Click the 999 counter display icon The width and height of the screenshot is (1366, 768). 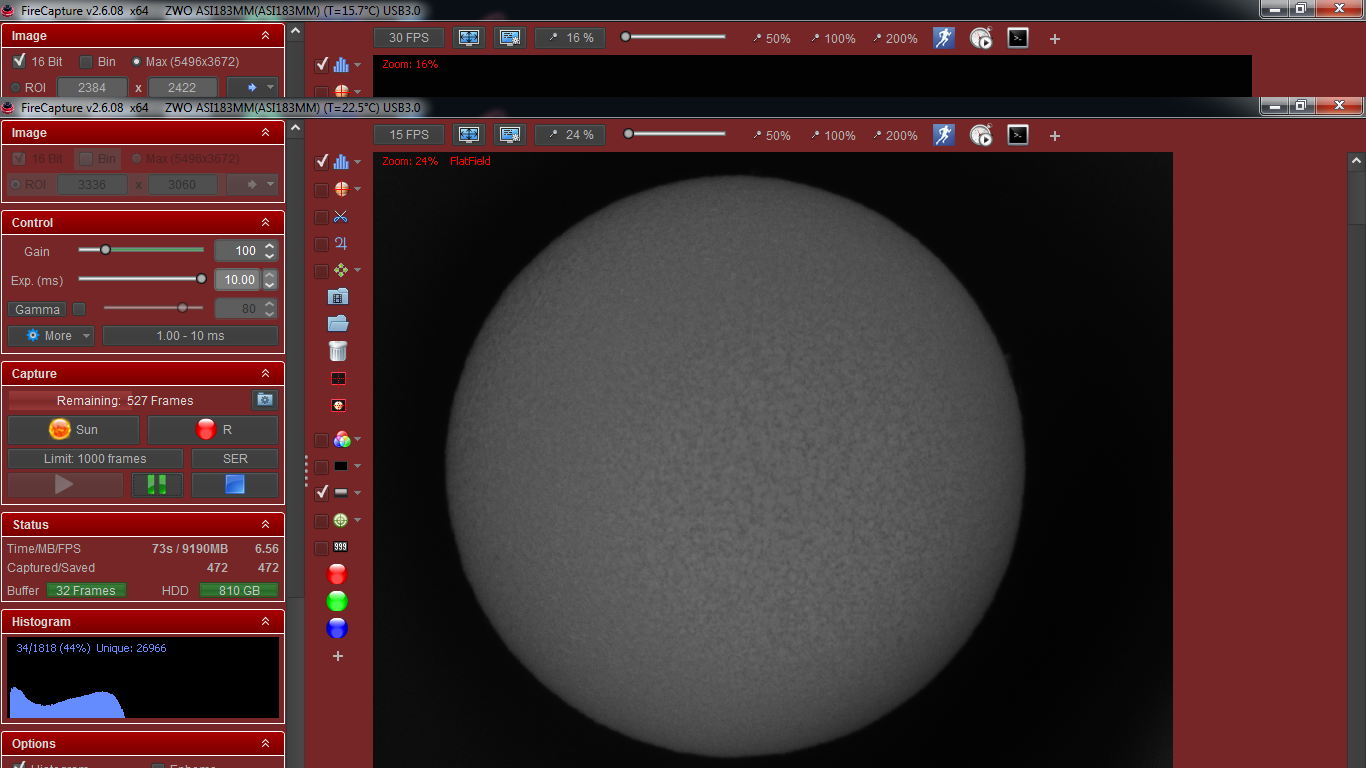coord(340,547)
